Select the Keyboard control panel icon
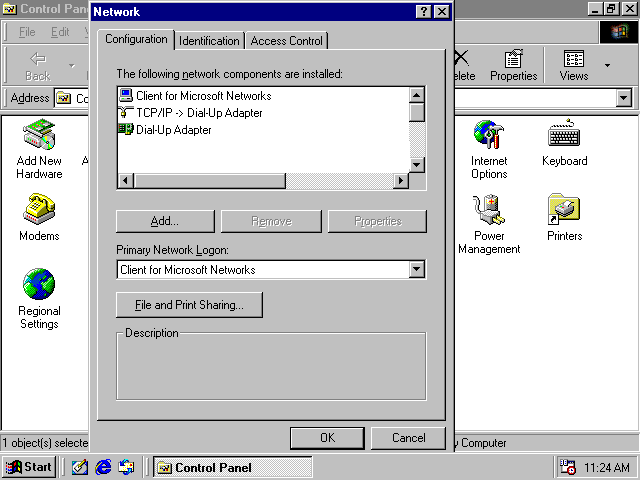The image size is (640, 480). [564, 142]
